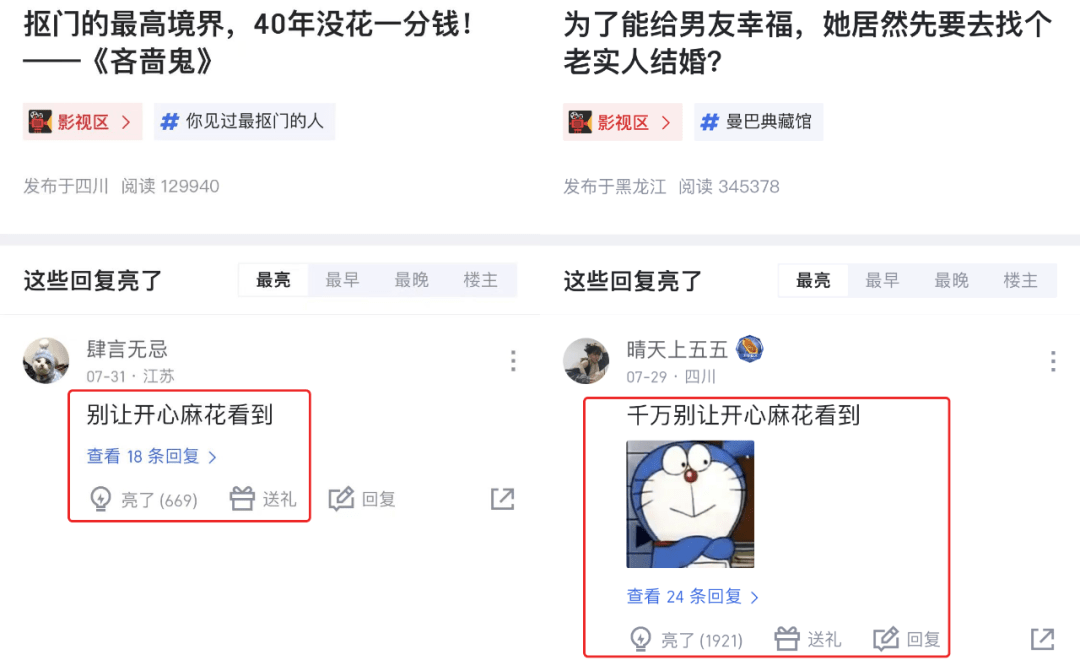Expand 查看 18 条回复 replies
Image resolution: width=1080 pixels, height=671 pixels.
click(x=152, y=456)
